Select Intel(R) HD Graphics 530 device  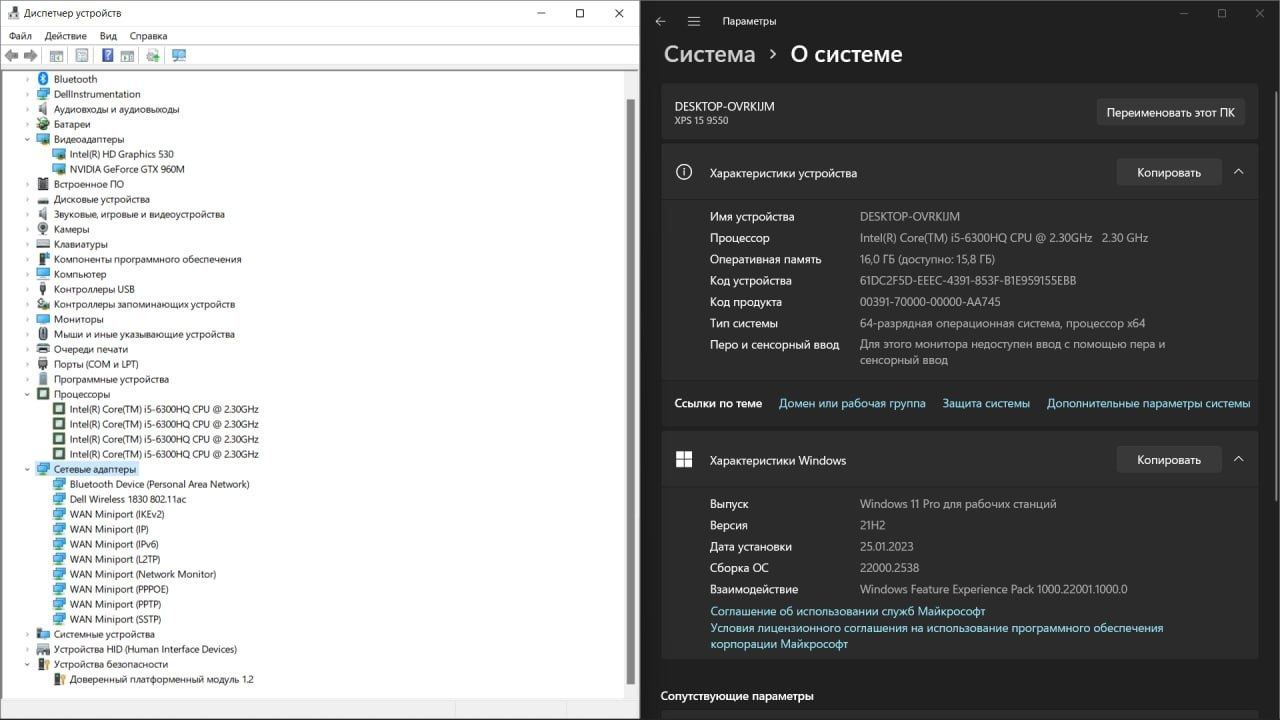pyautogui.click(x=121, y=154)
